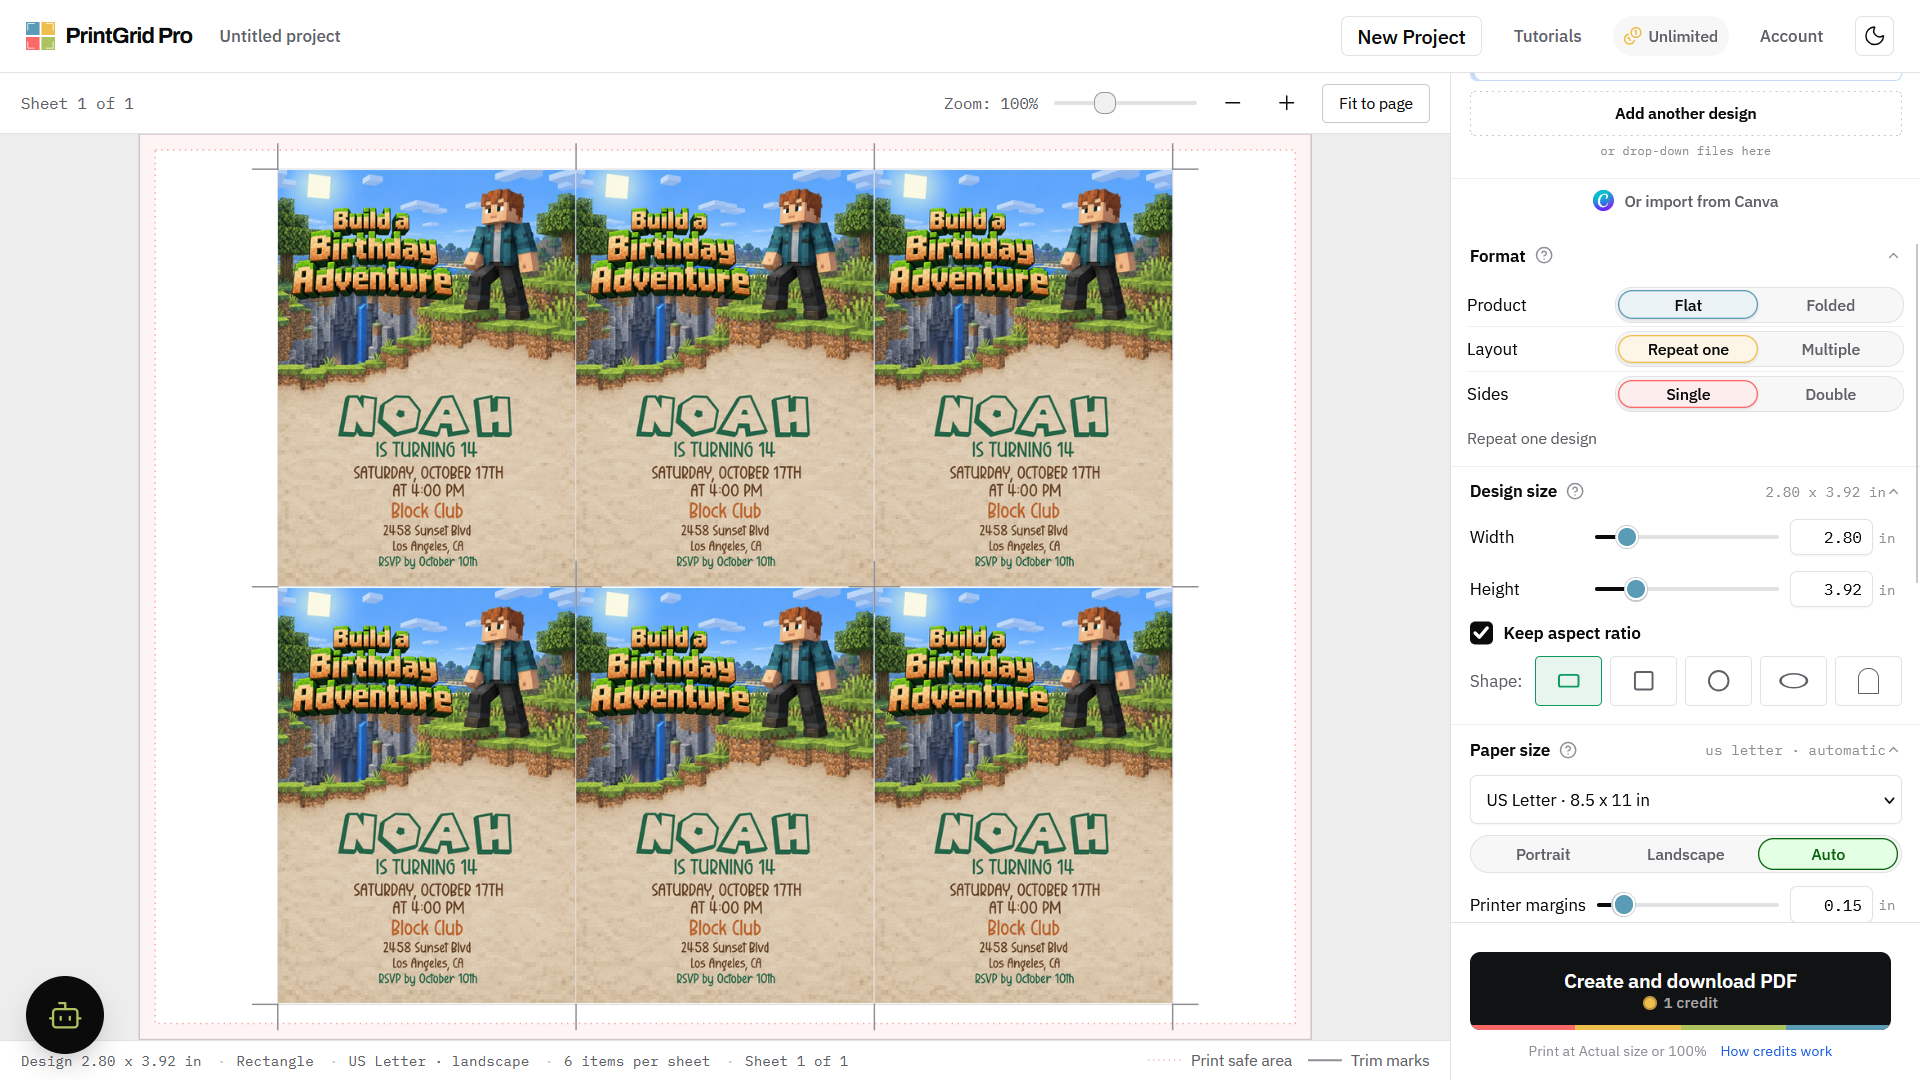Select the rectangle shape icon

(1568, 681)
